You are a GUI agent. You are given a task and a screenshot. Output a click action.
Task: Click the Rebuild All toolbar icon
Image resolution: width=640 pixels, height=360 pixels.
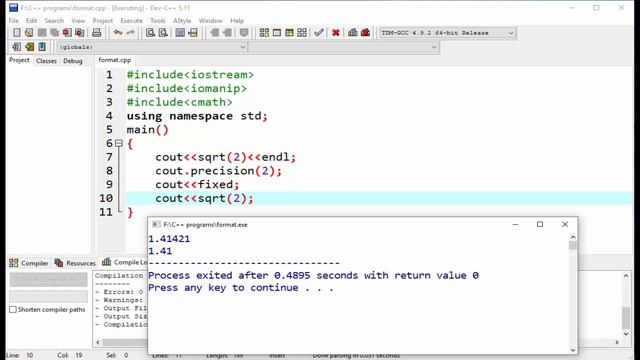[x=302, y=33]
